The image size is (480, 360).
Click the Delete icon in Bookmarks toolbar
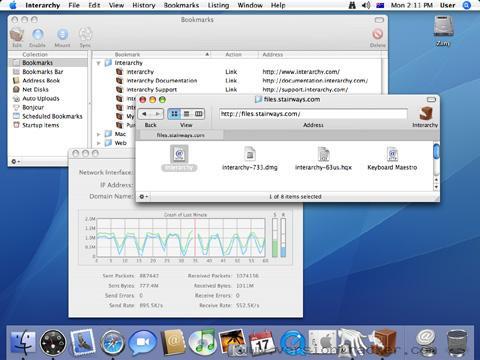coord(377,34)
